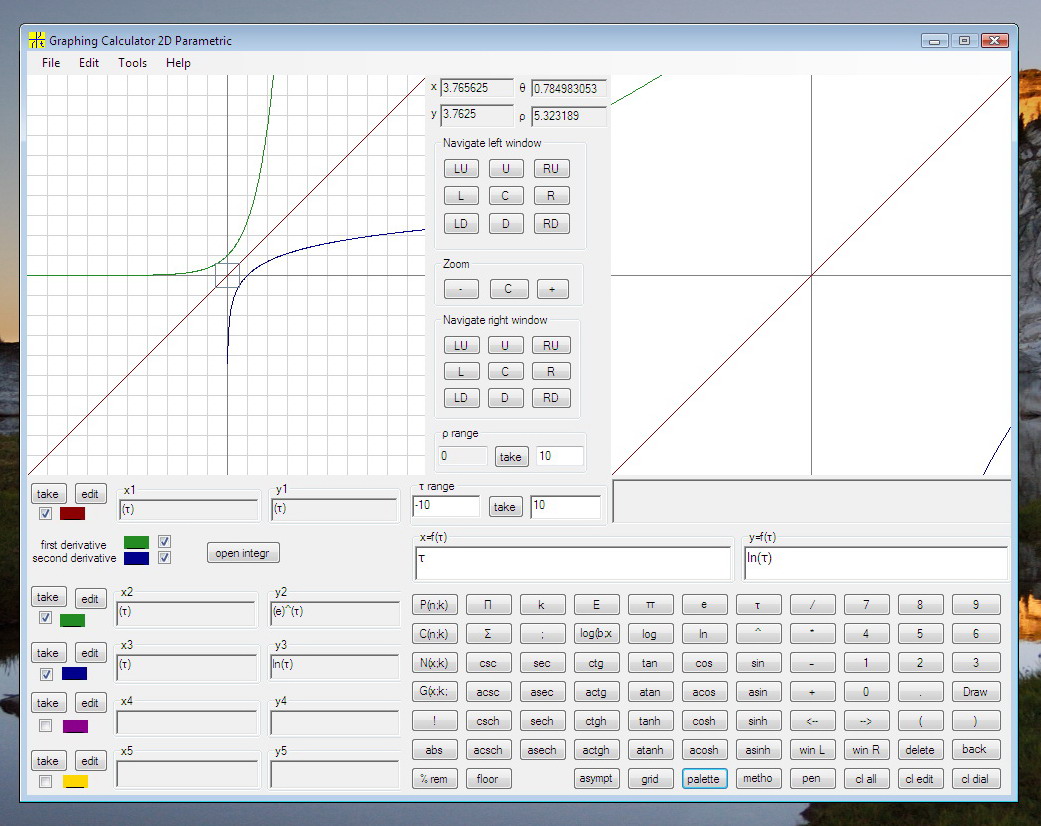Click open integr button
Image resolution: width=1041 pixels, height=826 pixels.
coord(242,553)
